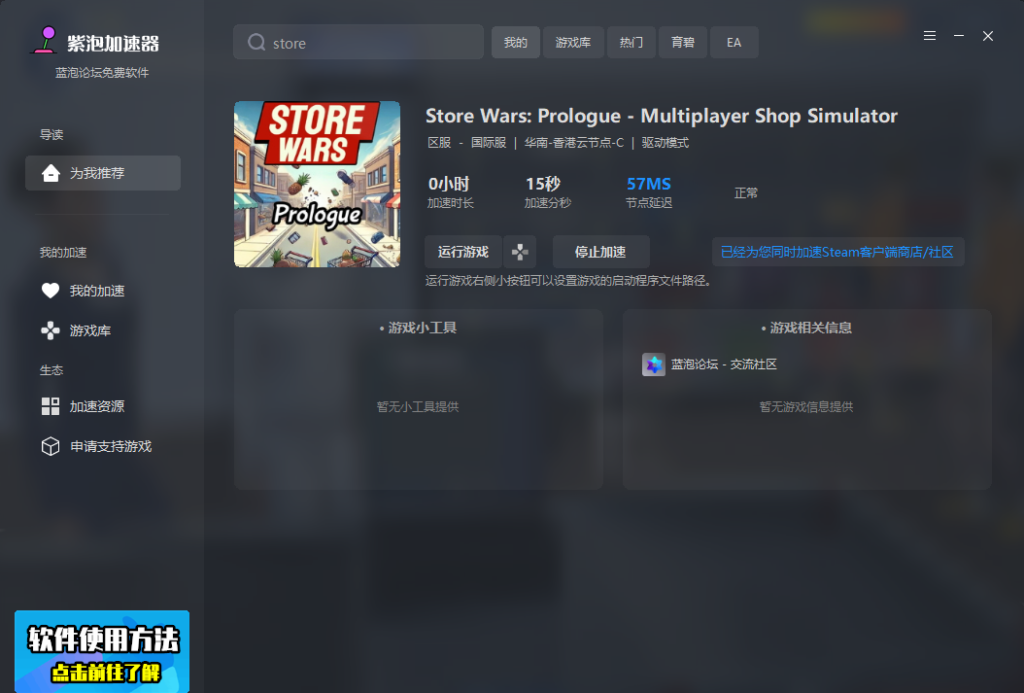
Task: Click the Store Wars Prologue cover image
Action: (x=317, y=184)
